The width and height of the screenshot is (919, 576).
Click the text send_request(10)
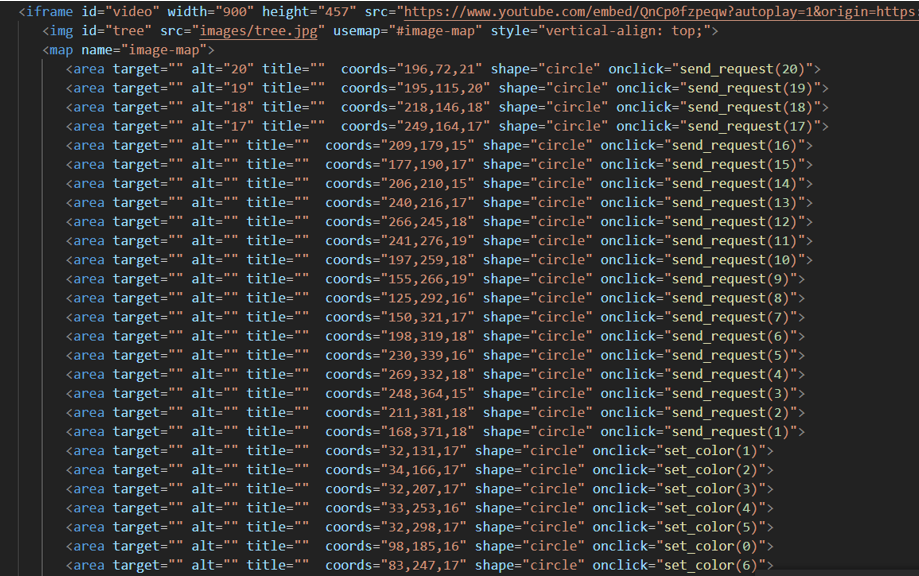735,260
